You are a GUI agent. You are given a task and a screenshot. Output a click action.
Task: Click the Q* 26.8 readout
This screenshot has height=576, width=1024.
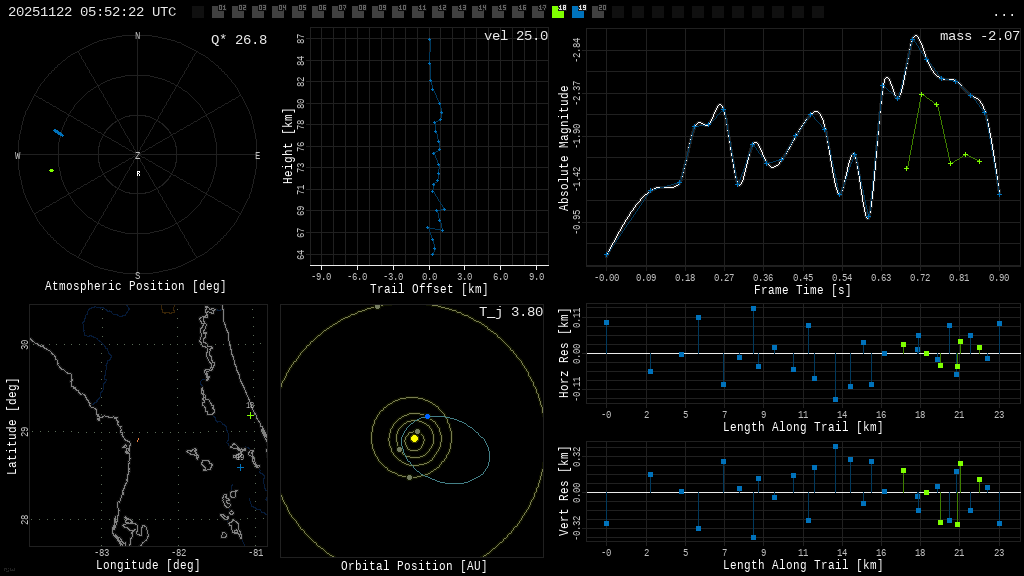(x=238, y=40)
